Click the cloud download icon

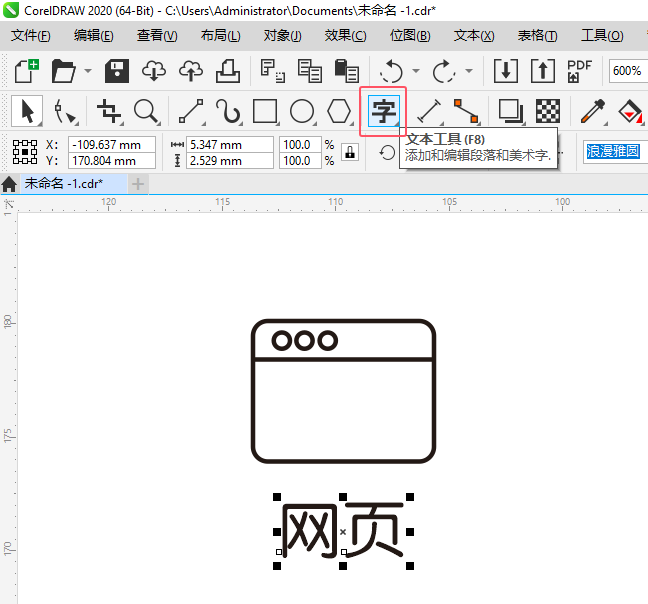(154, 71)
